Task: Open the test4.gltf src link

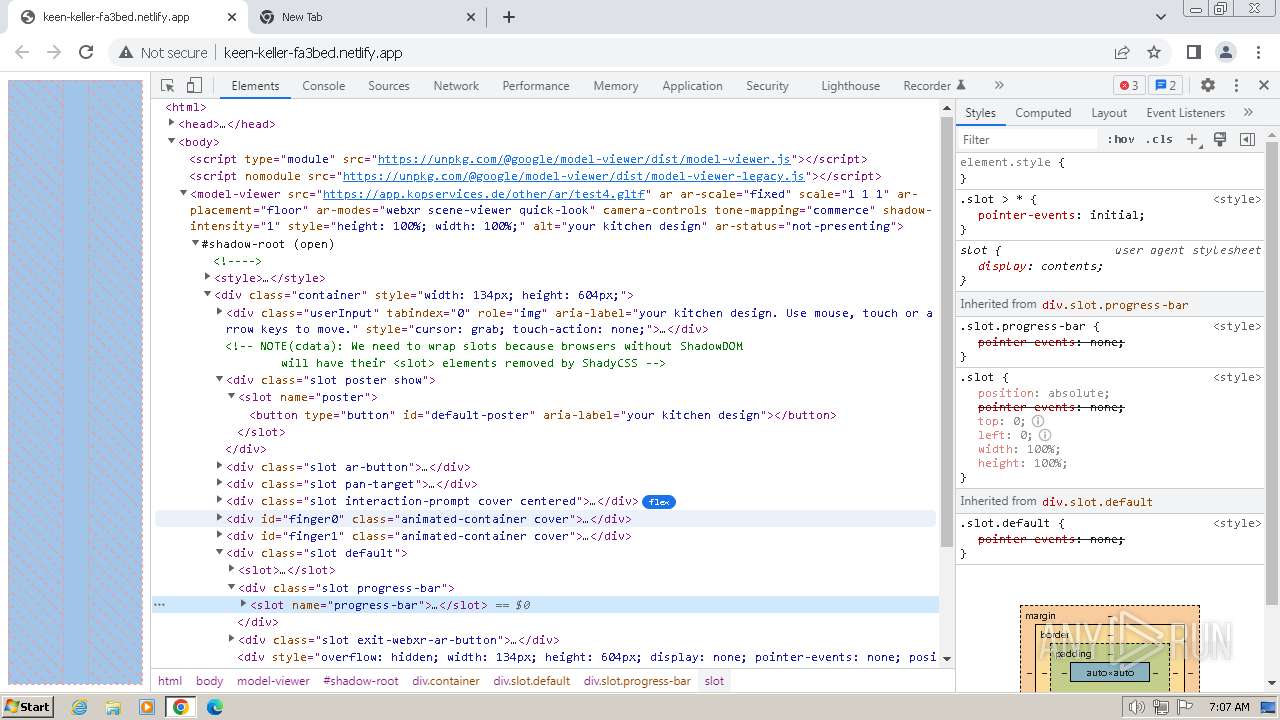Action: click(x=485, y=194)
